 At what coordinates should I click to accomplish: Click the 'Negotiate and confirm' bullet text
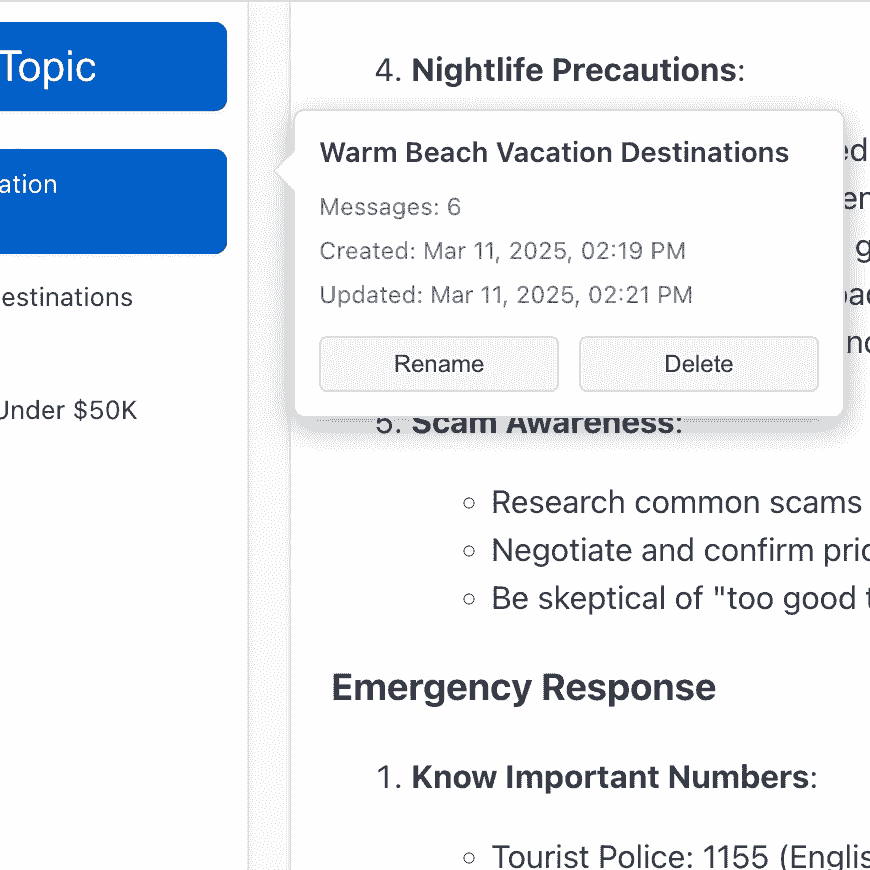click(680, 550)
